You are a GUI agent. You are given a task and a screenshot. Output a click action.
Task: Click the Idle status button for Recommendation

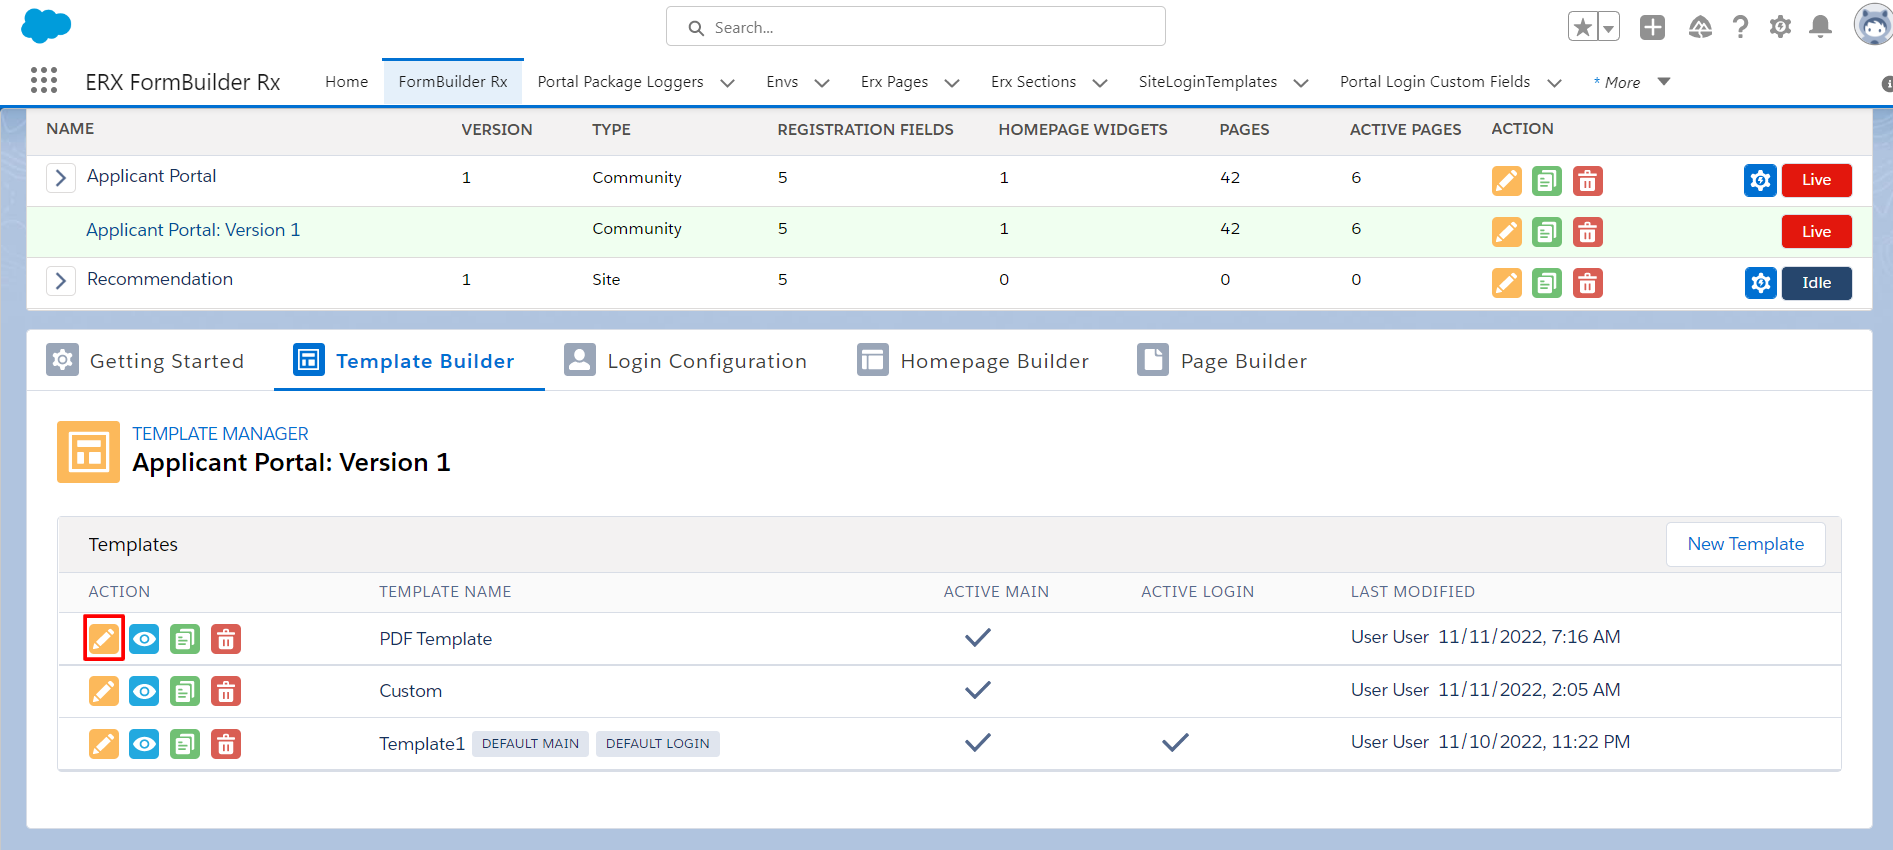pos(1816,283)
